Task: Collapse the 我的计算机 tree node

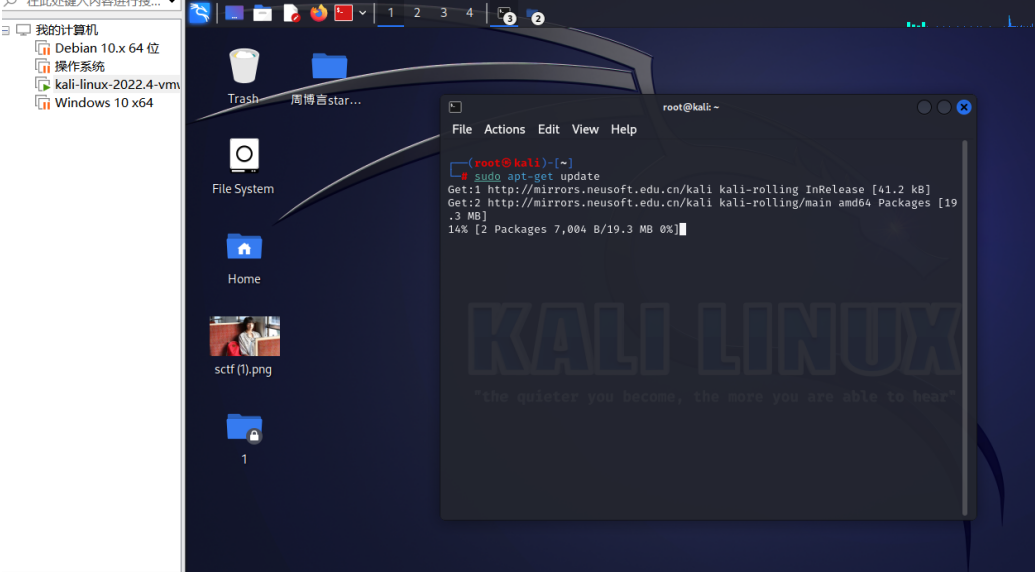Action: point(5,30)
